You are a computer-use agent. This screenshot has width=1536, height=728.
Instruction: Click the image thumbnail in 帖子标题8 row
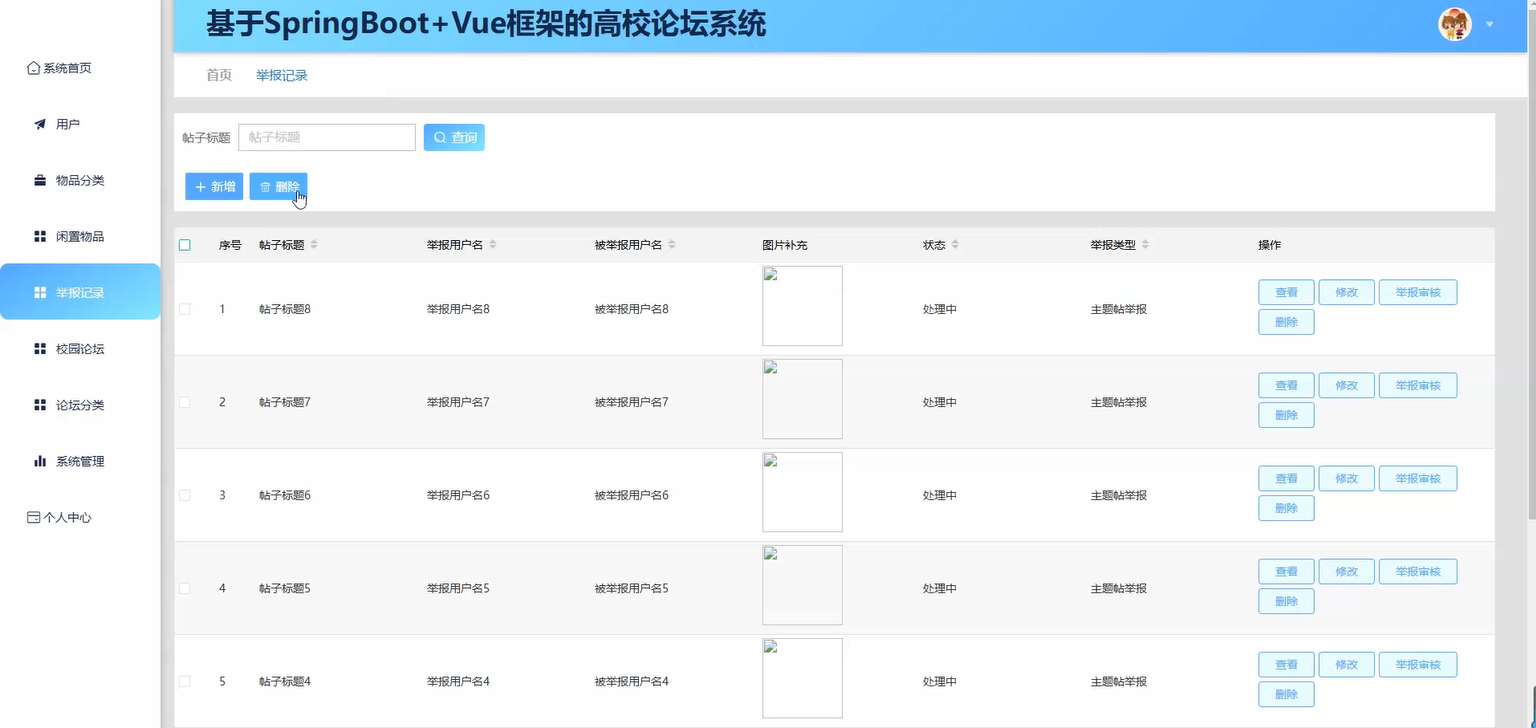[802, 306]
